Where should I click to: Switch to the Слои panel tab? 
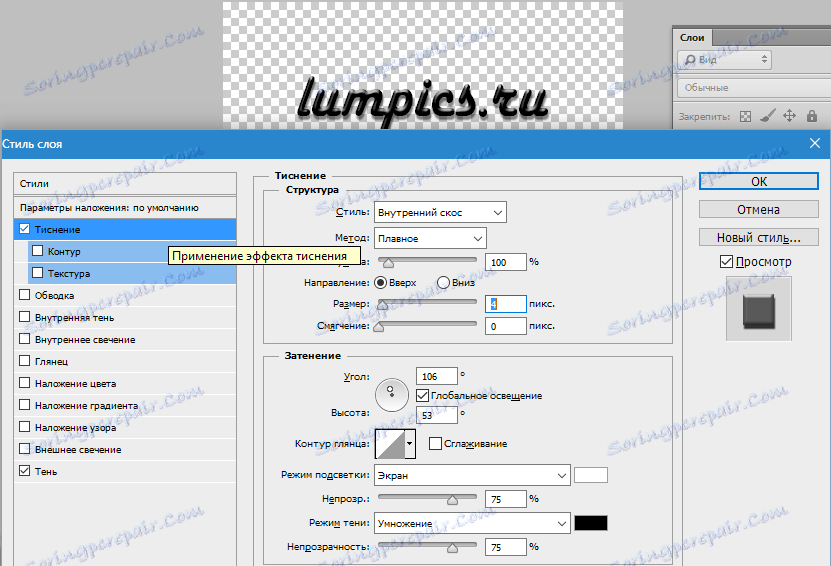pyautogui.click(x=692, y=38)
